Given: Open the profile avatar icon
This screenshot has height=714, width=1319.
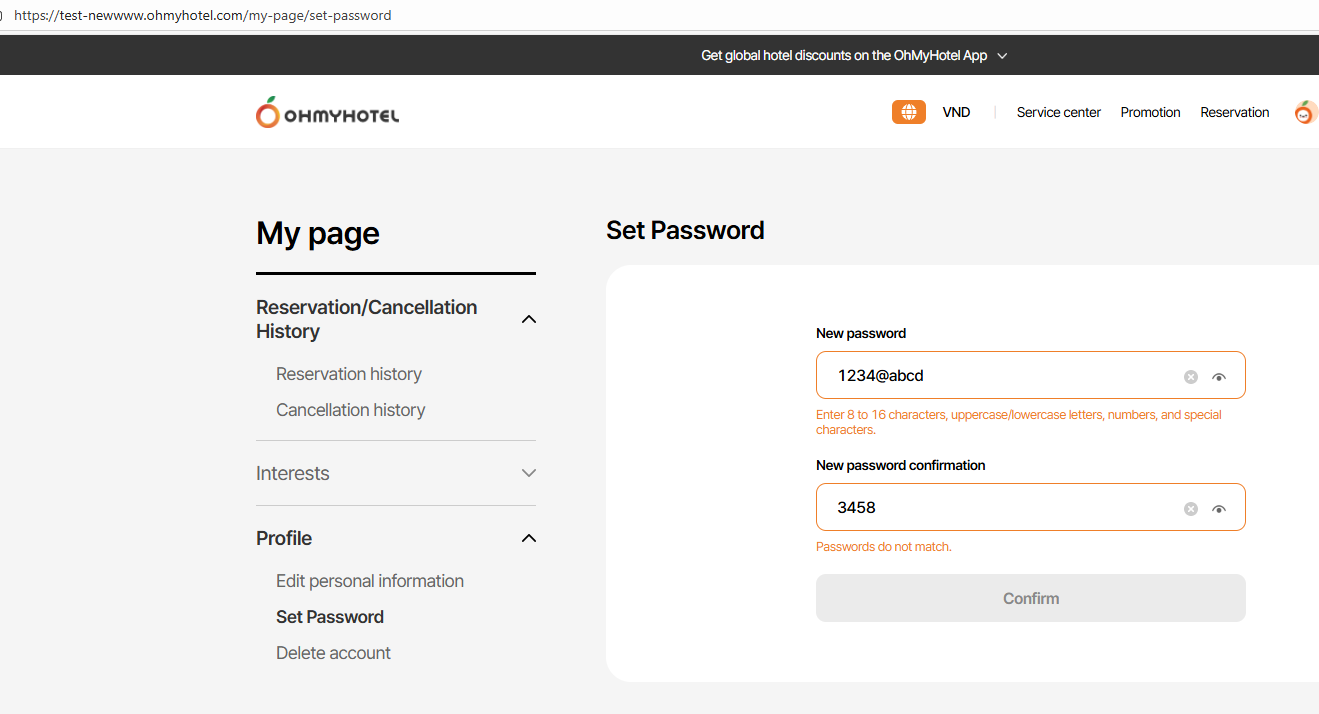Looking at the screenshot, I should click(1304, 113).
